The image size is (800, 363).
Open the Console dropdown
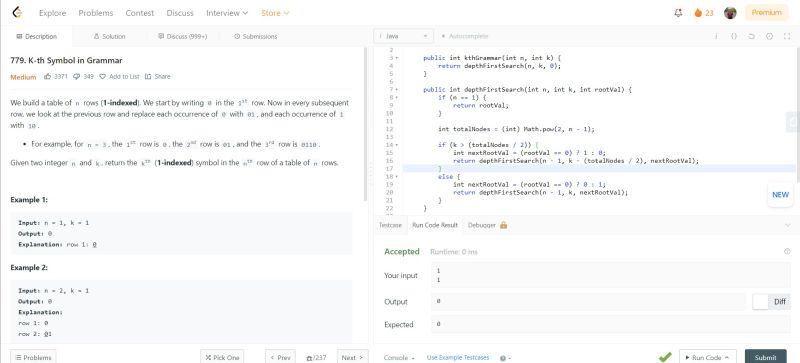pyautogui.click(x=399, y=358)
